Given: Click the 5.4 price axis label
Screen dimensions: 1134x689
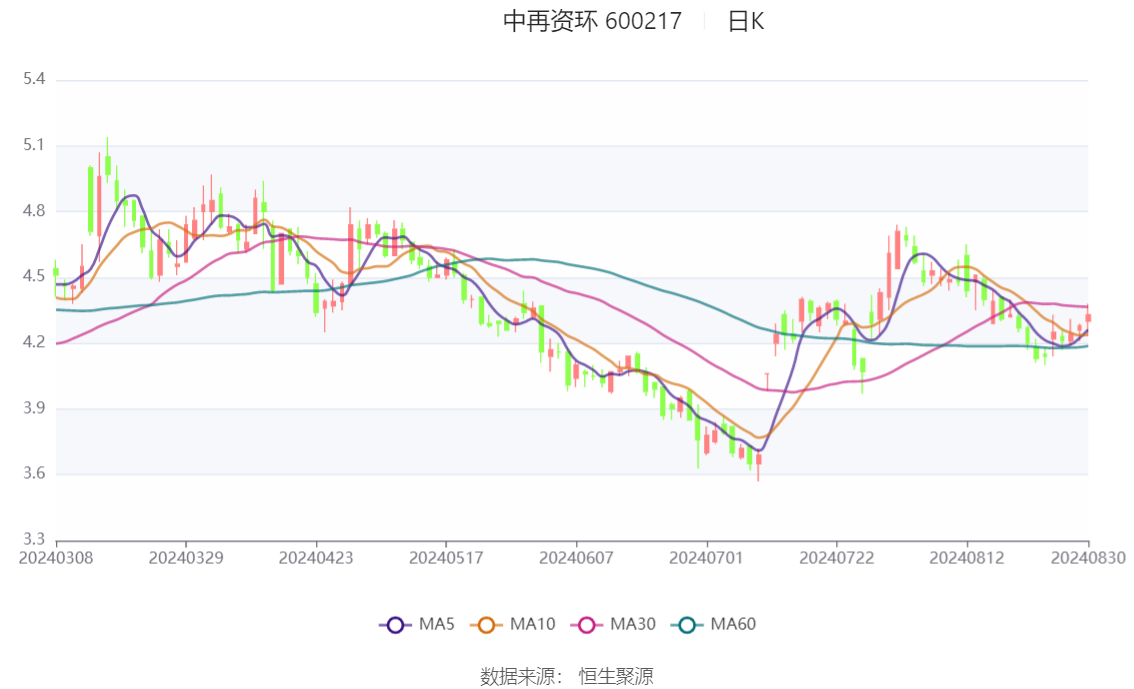Looking at the screenshot, I should [x=34, y=79].
